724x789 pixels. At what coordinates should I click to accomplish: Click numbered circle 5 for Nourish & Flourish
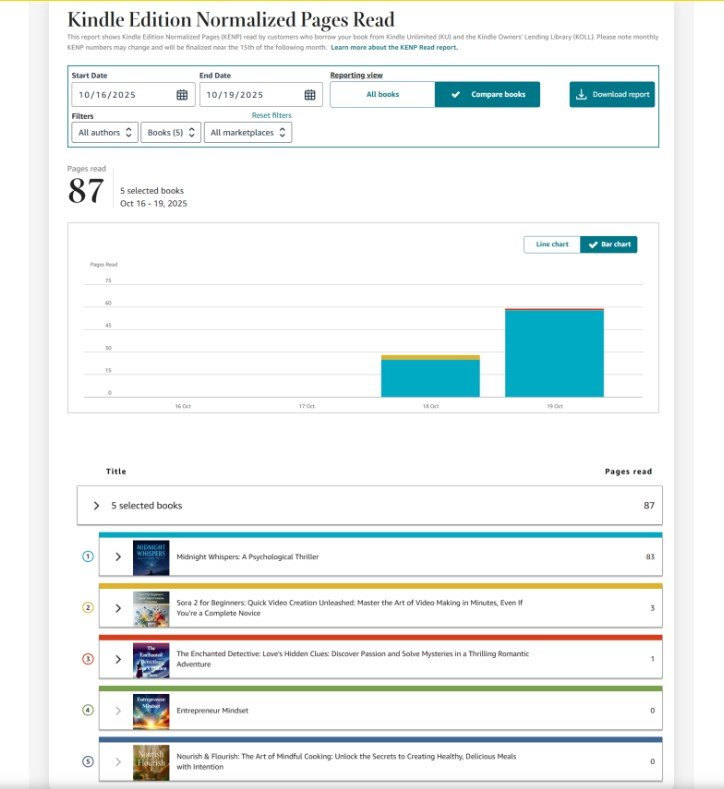(87, 761)
